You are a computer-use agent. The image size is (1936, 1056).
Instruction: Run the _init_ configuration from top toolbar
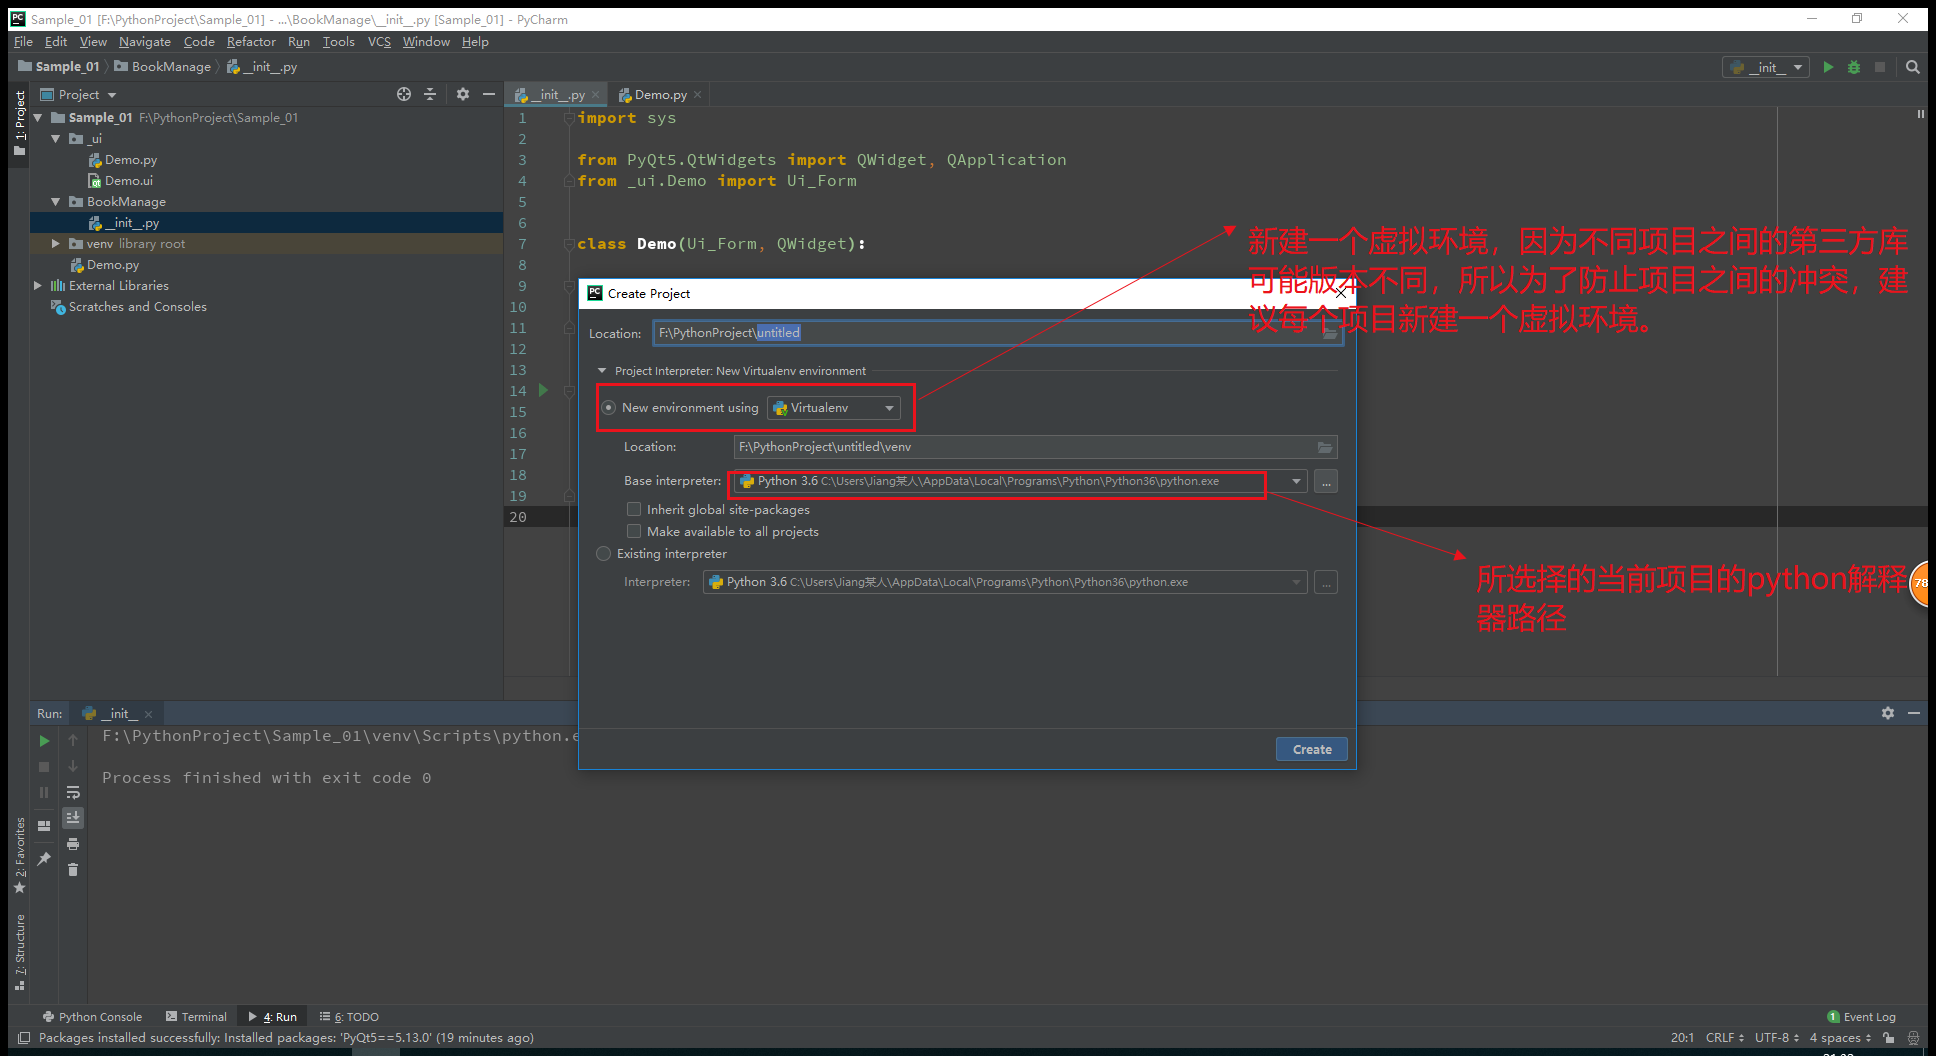(1828, 67)
